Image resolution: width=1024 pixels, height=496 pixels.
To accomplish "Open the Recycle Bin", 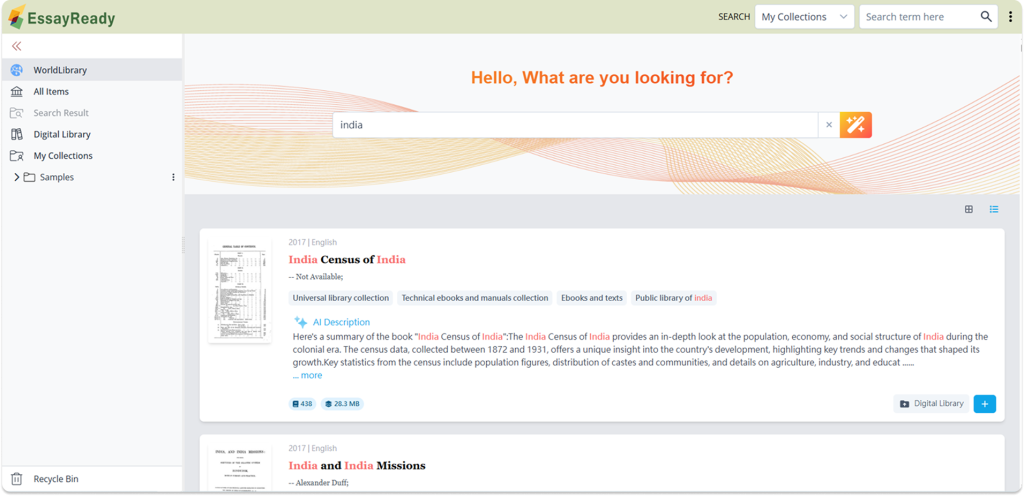I will click(x=92, y=479).
